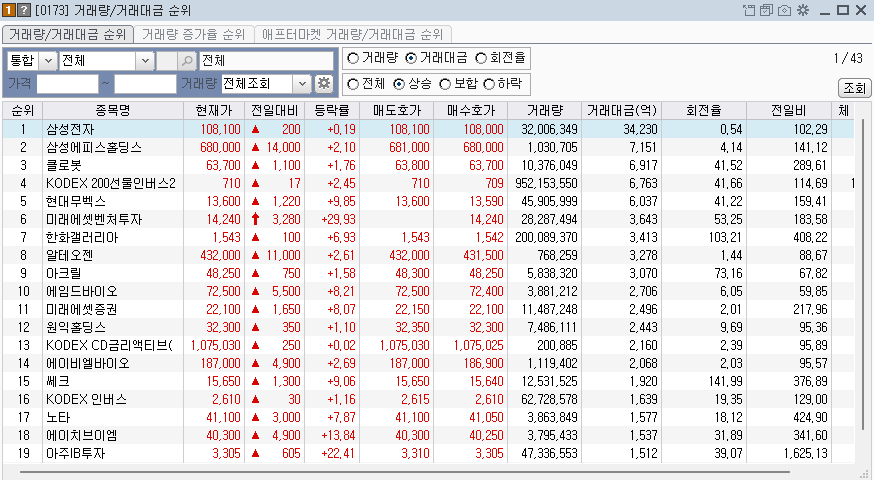
Task: Select the 하락 radio button
Action: [489, 84]
